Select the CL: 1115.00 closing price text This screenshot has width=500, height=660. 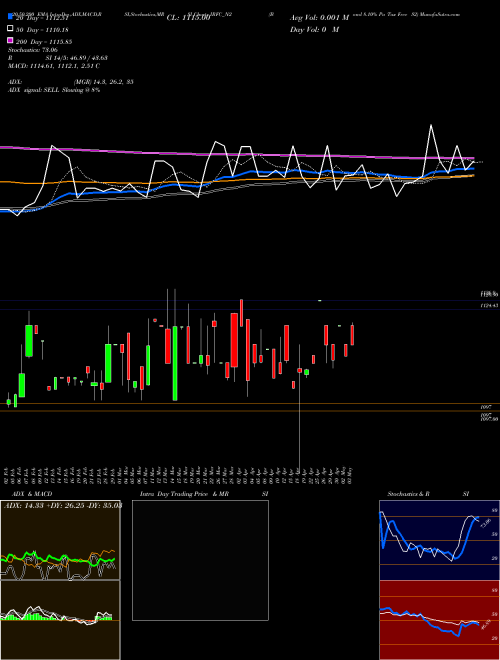(188, 17)
